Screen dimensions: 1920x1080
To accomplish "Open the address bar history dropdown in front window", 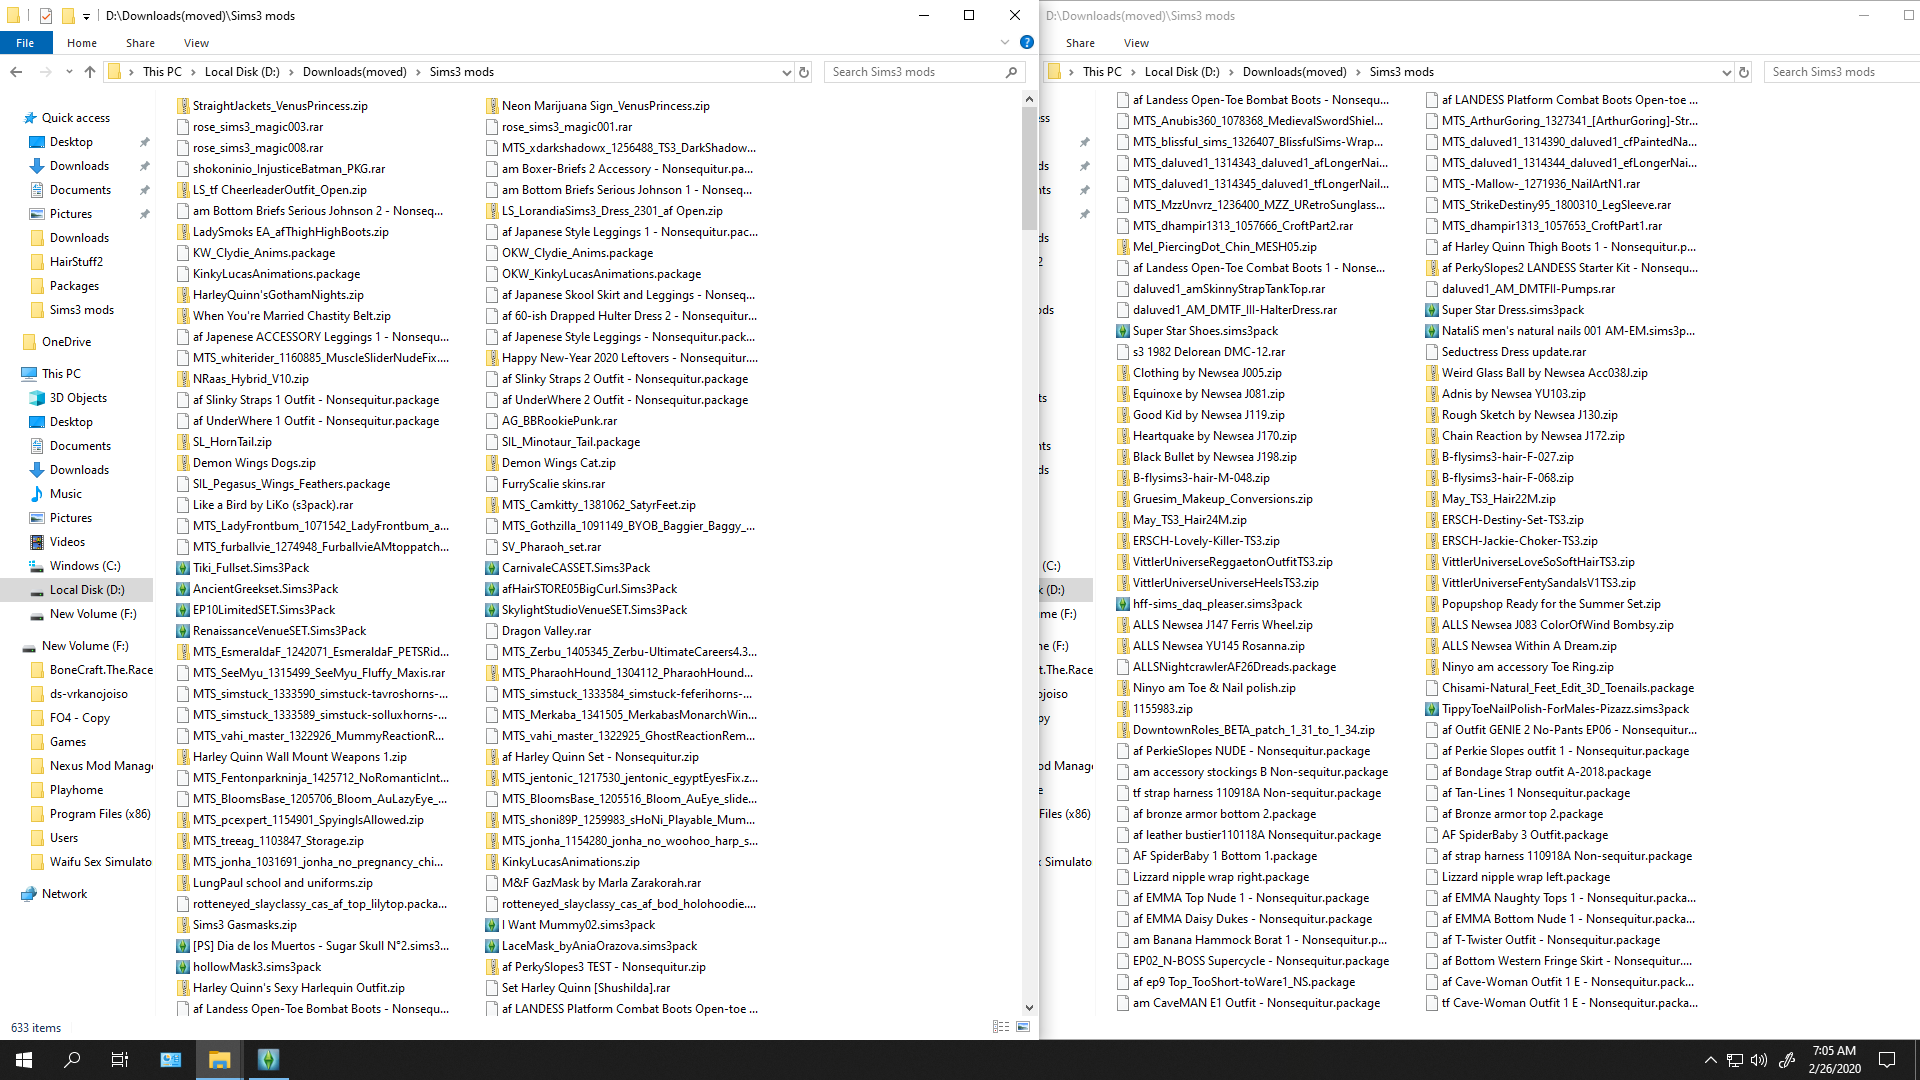I will [786, 72].
